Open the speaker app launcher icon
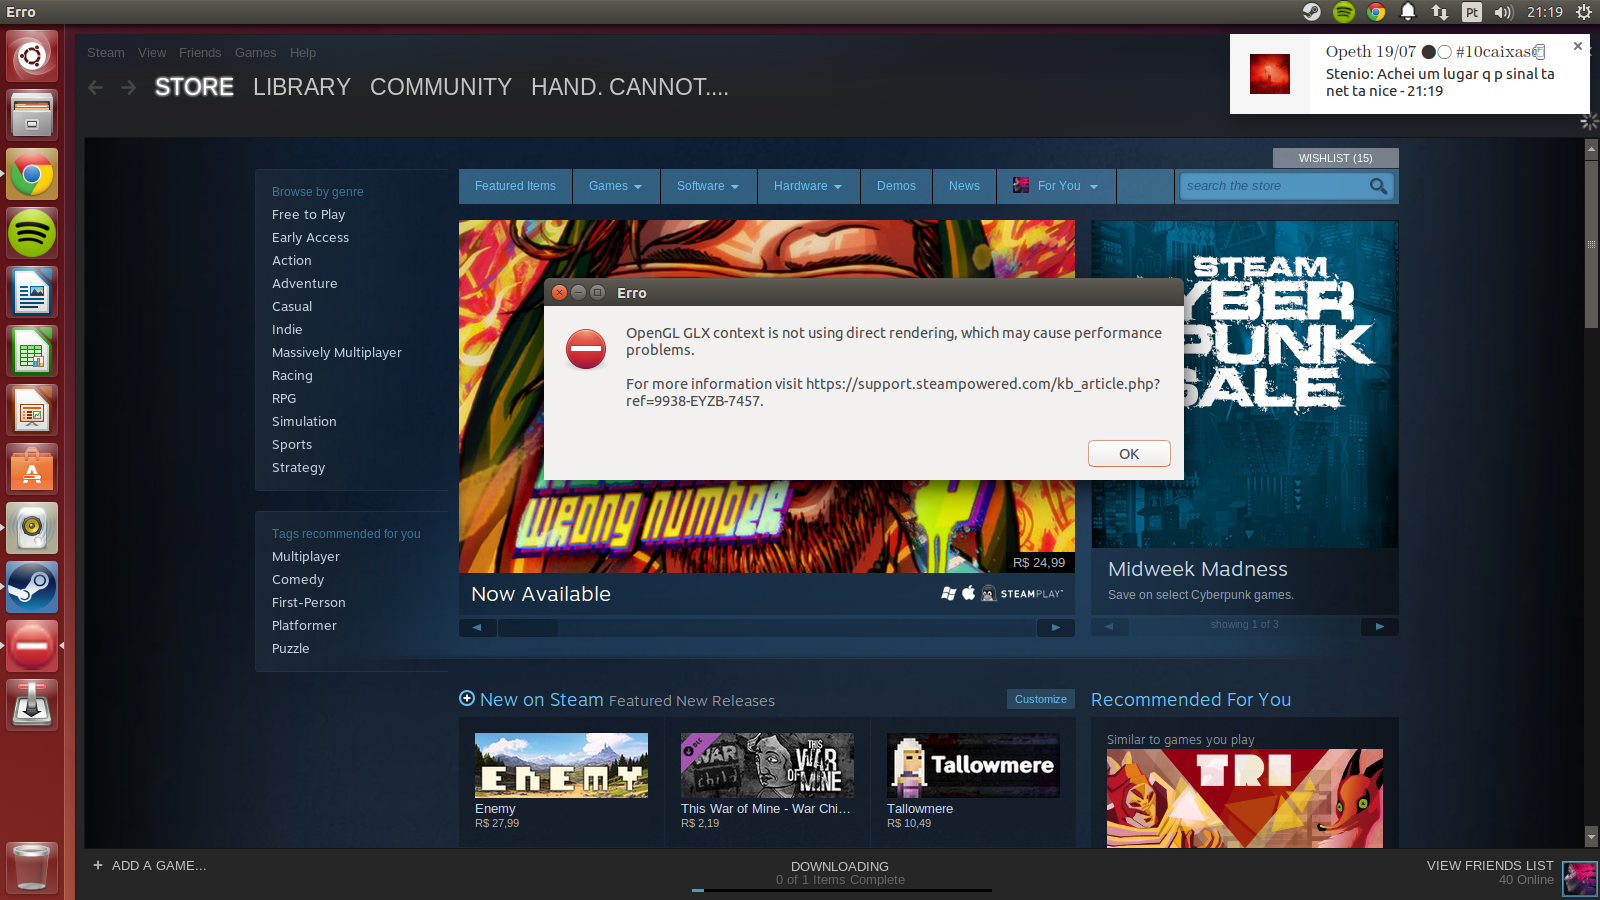The width and height of the screenshot is (1600, 900). point(32,528)
